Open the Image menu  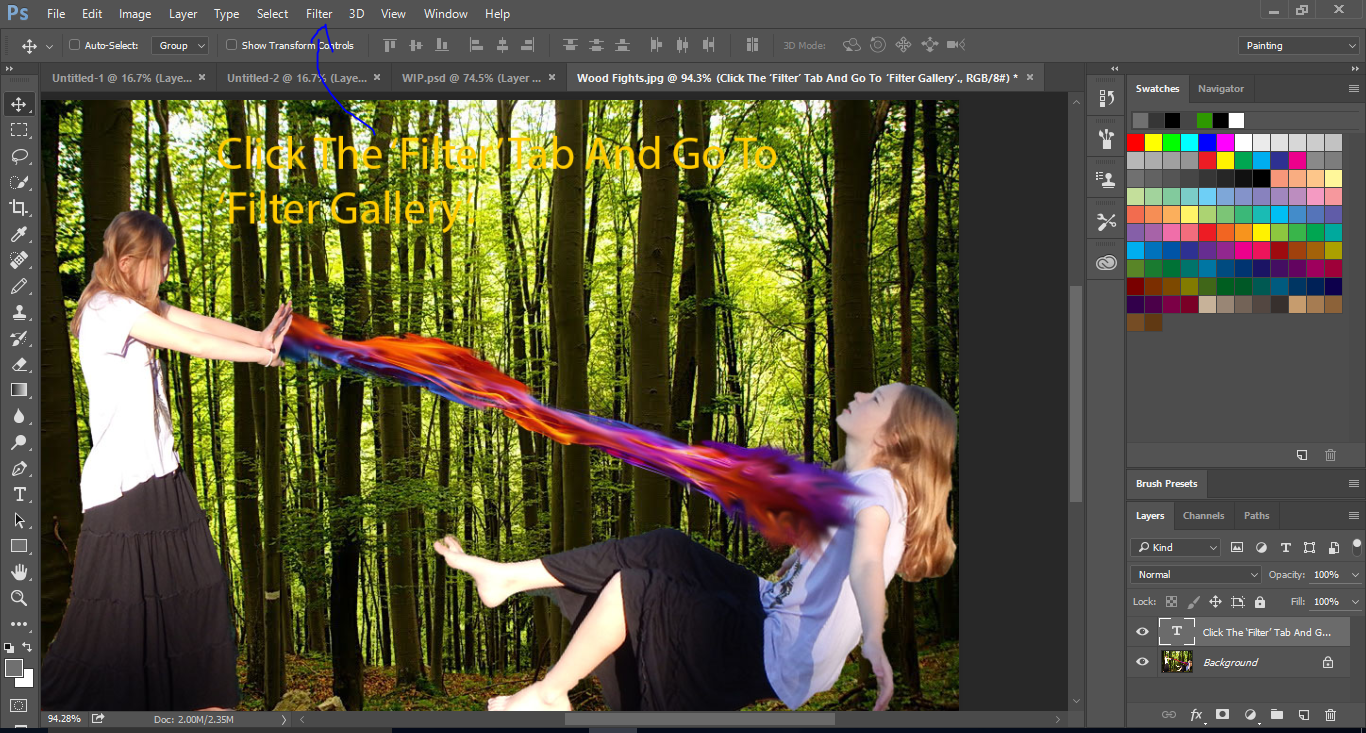click(135, 14)
